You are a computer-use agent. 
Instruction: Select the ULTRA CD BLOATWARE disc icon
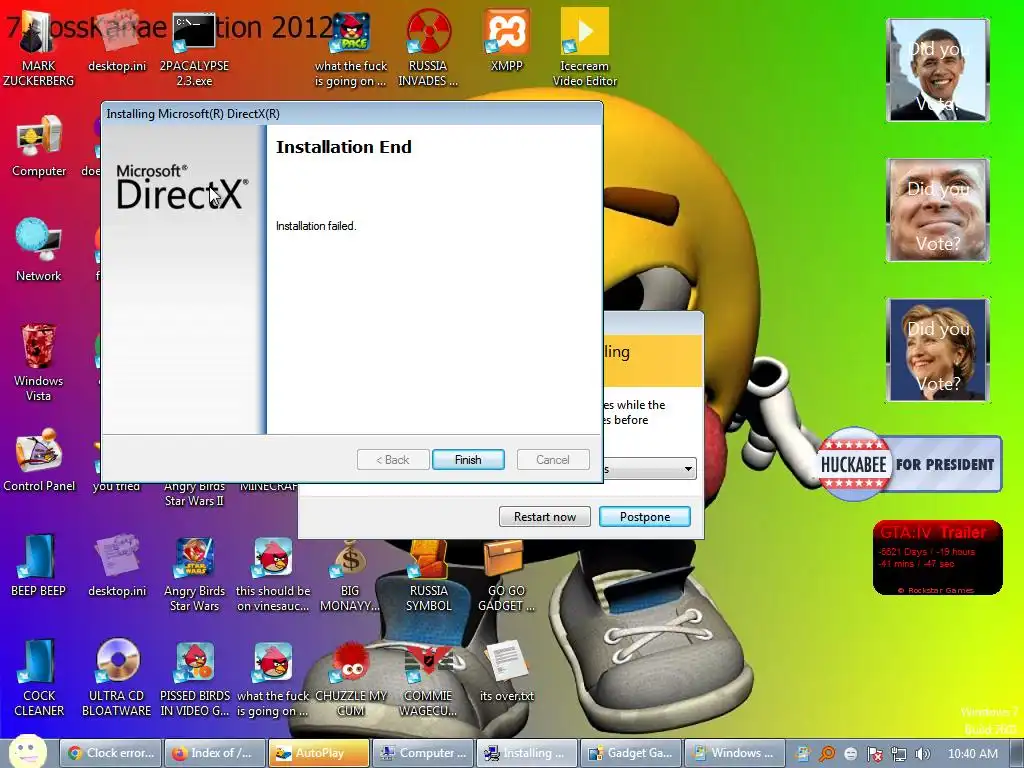[x=117, y=678]
